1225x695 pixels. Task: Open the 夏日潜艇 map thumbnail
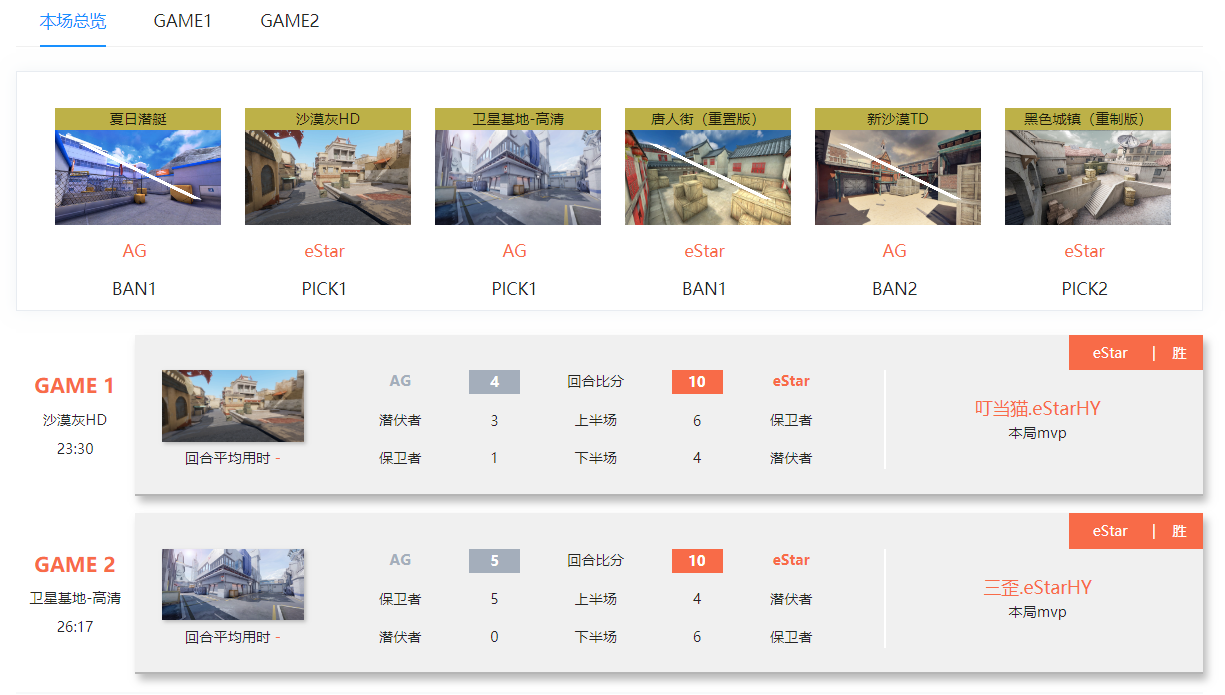tap(137, 166)
